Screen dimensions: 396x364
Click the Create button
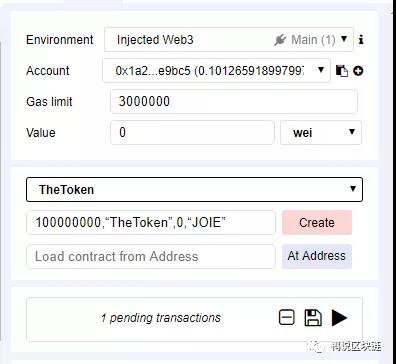[x=317, y=222]
